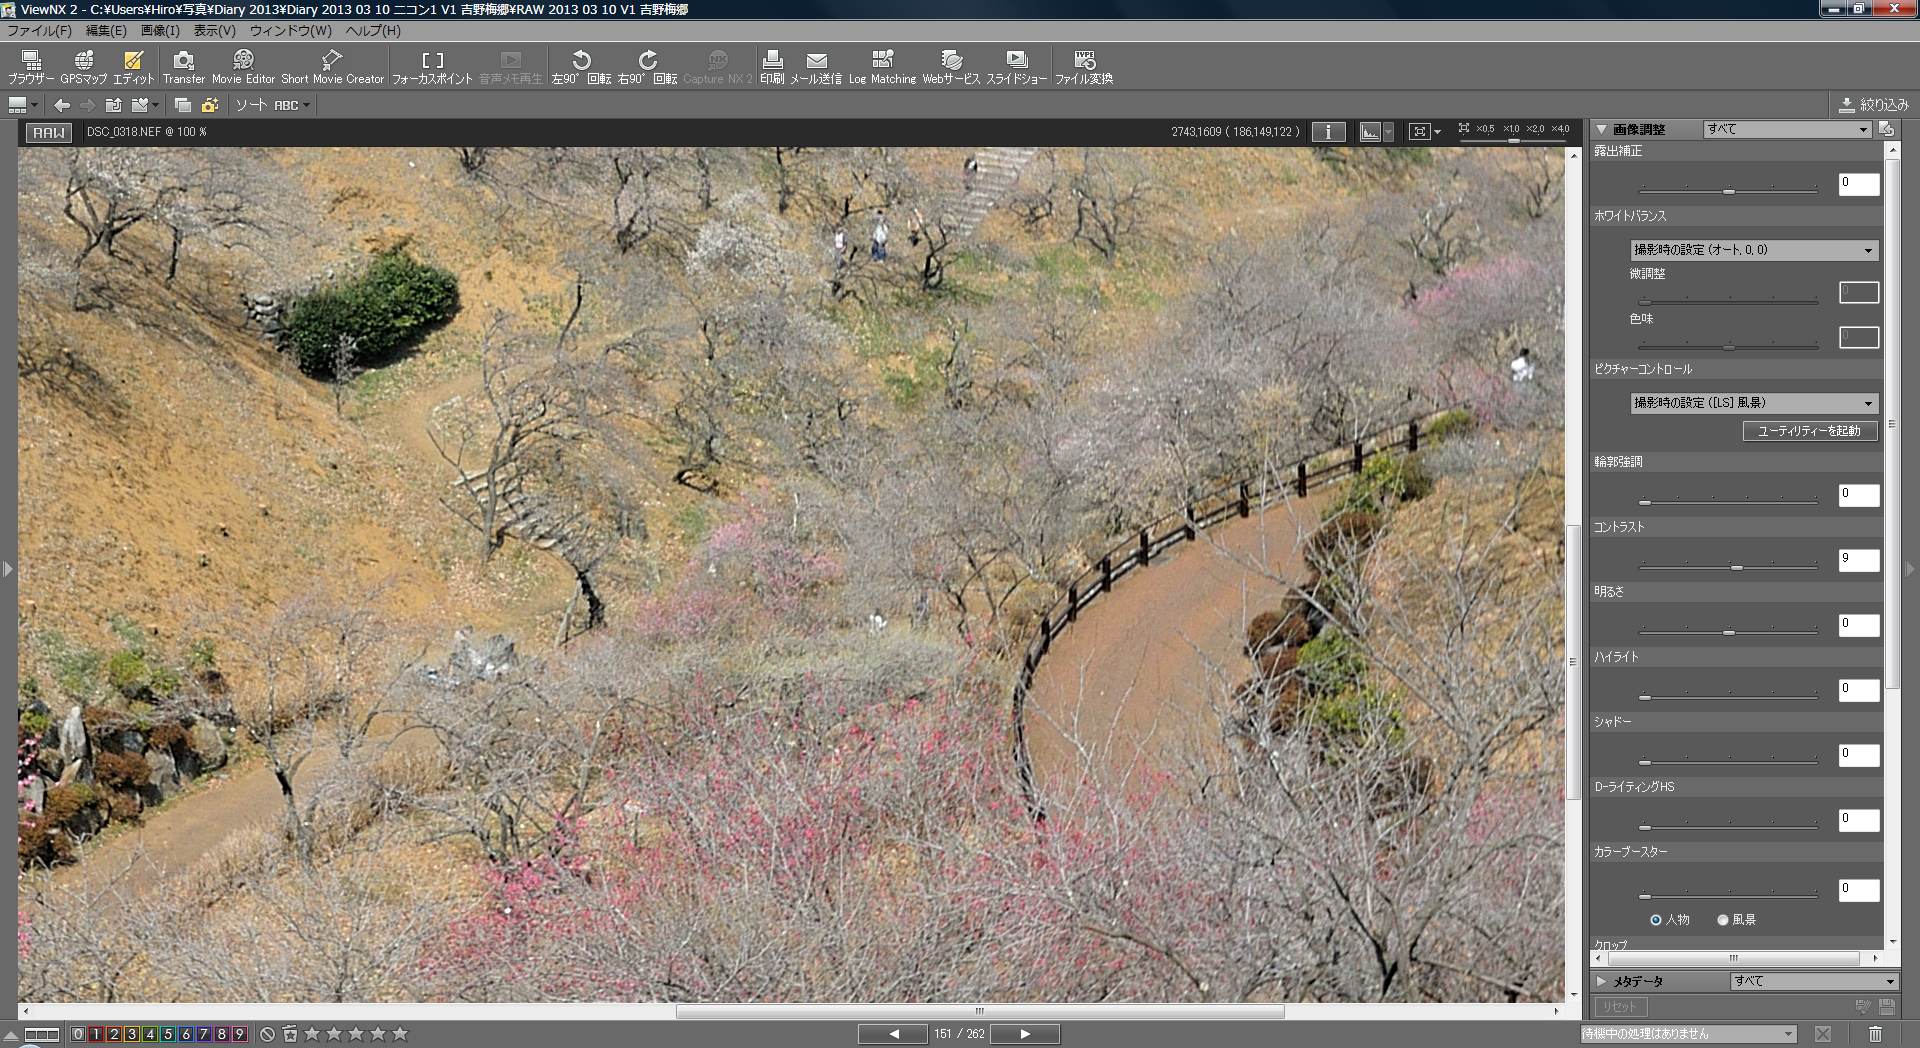Expand the メタデータ panel
Image resolution: width=1920 pixels, height=1048 pixels.
click(x=1601, y=982)
